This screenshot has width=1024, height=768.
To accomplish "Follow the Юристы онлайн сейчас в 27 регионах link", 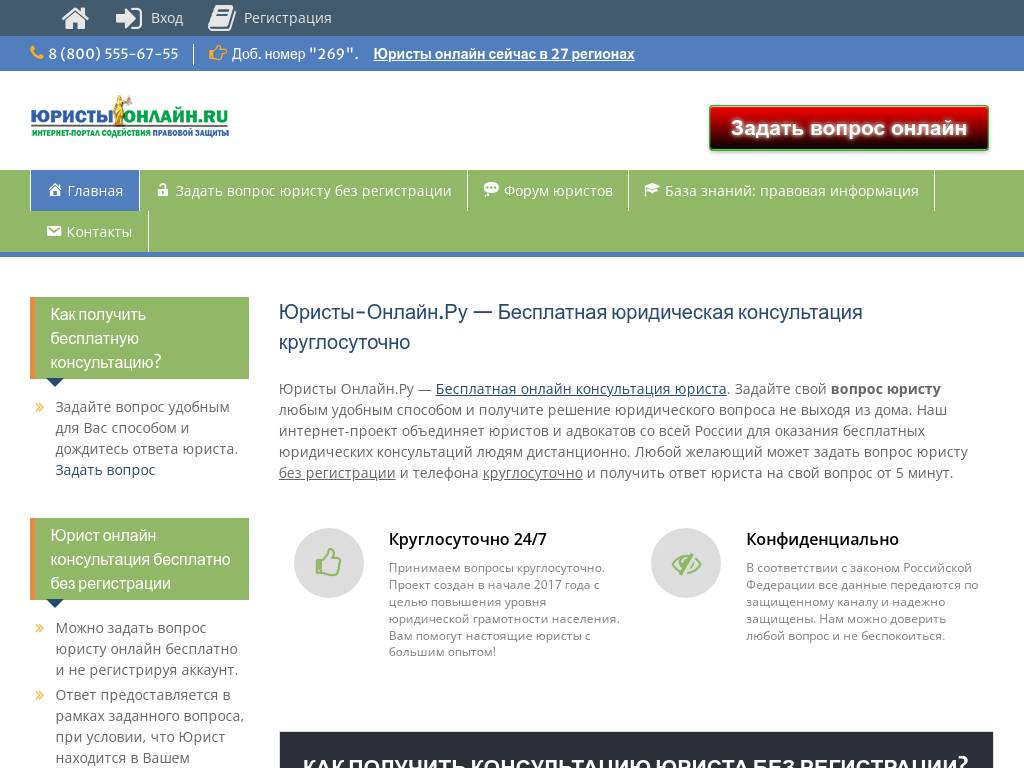I will (x=503, y=53).
